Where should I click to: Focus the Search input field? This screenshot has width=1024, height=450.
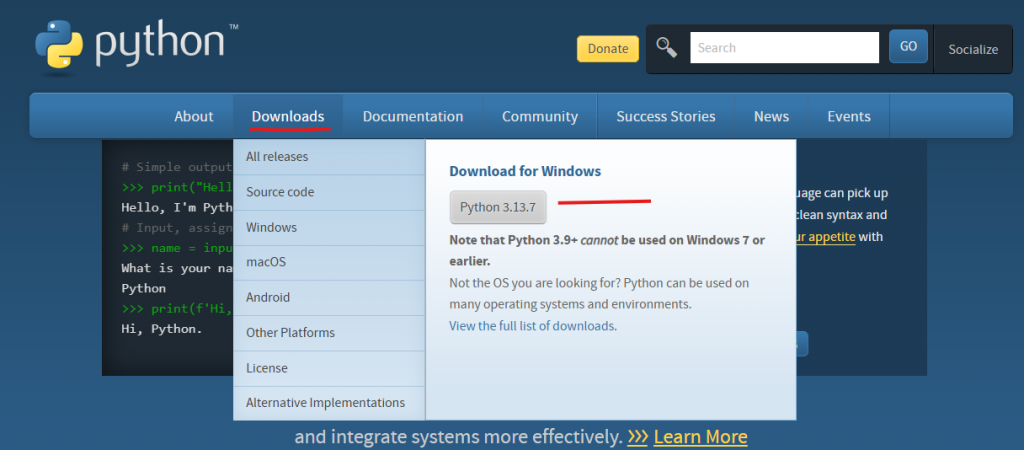783,47
